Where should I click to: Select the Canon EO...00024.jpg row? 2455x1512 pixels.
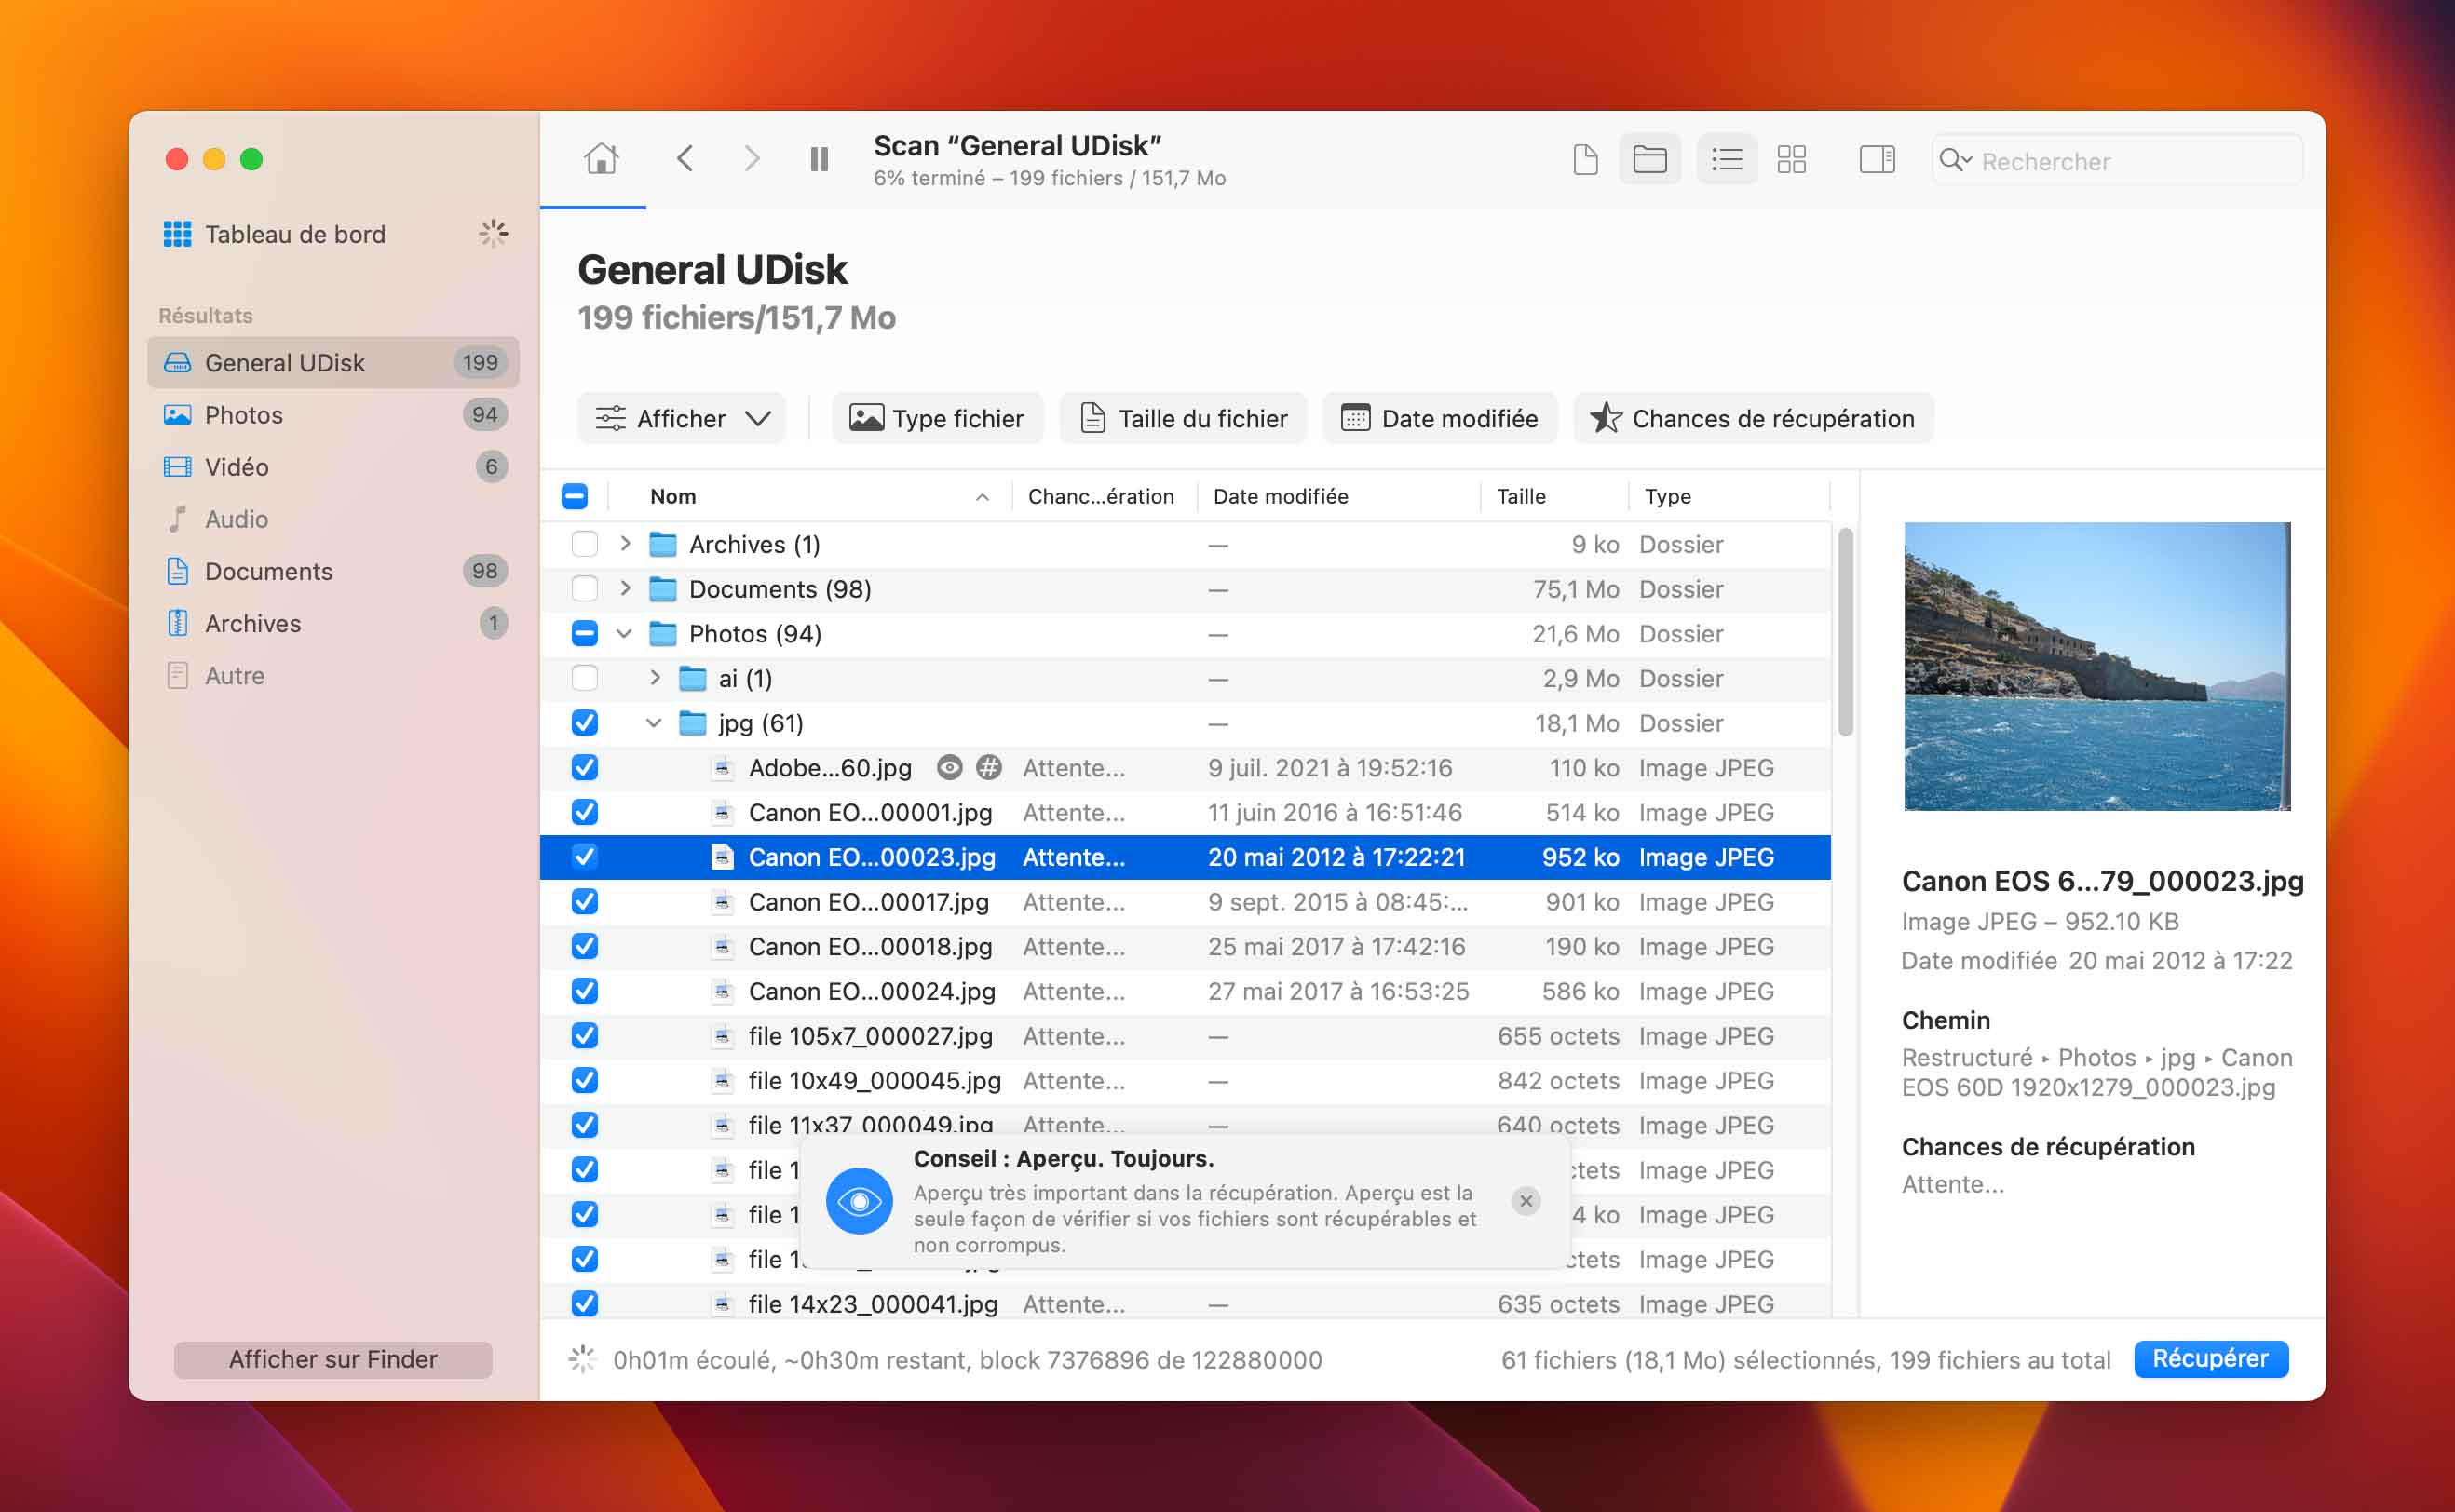pyautogui.click(x=1185, y=992)
